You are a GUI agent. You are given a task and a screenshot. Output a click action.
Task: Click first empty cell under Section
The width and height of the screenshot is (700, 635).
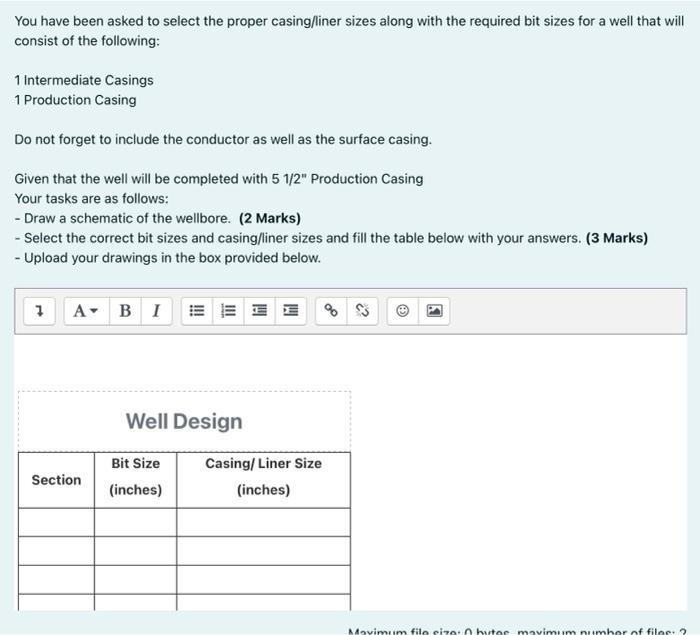(x=56, y=522)
